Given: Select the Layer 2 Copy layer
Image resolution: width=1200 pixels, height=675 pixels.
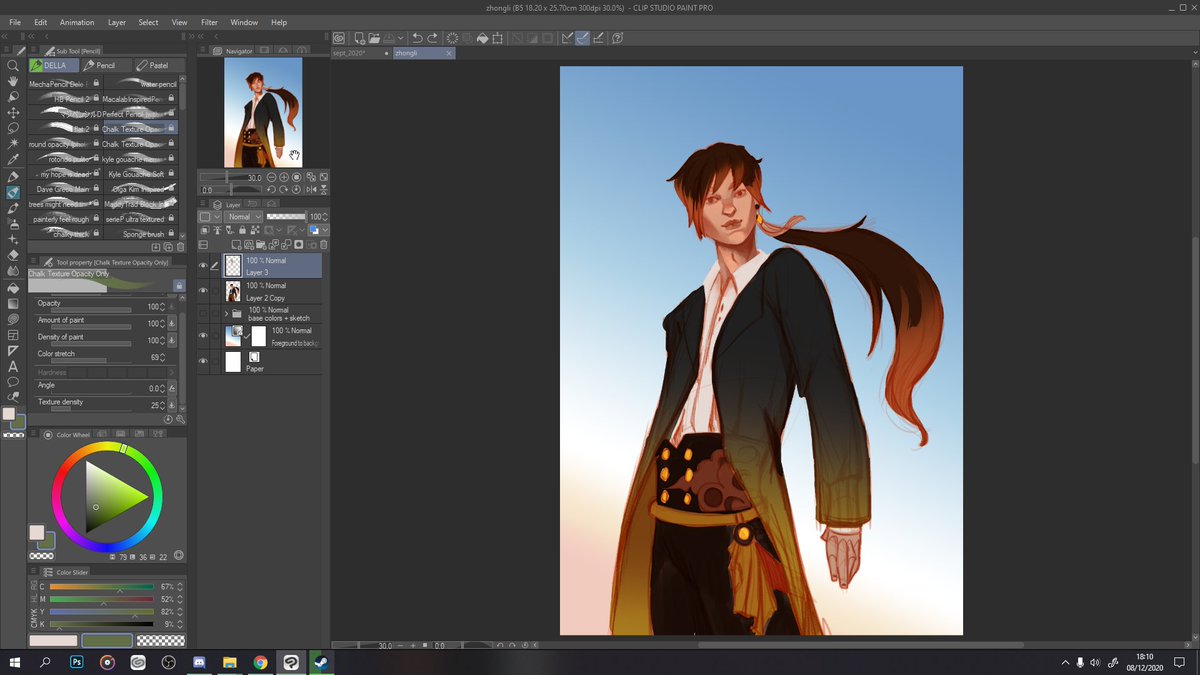Looking at the screenshot, I should pos(272,291).
